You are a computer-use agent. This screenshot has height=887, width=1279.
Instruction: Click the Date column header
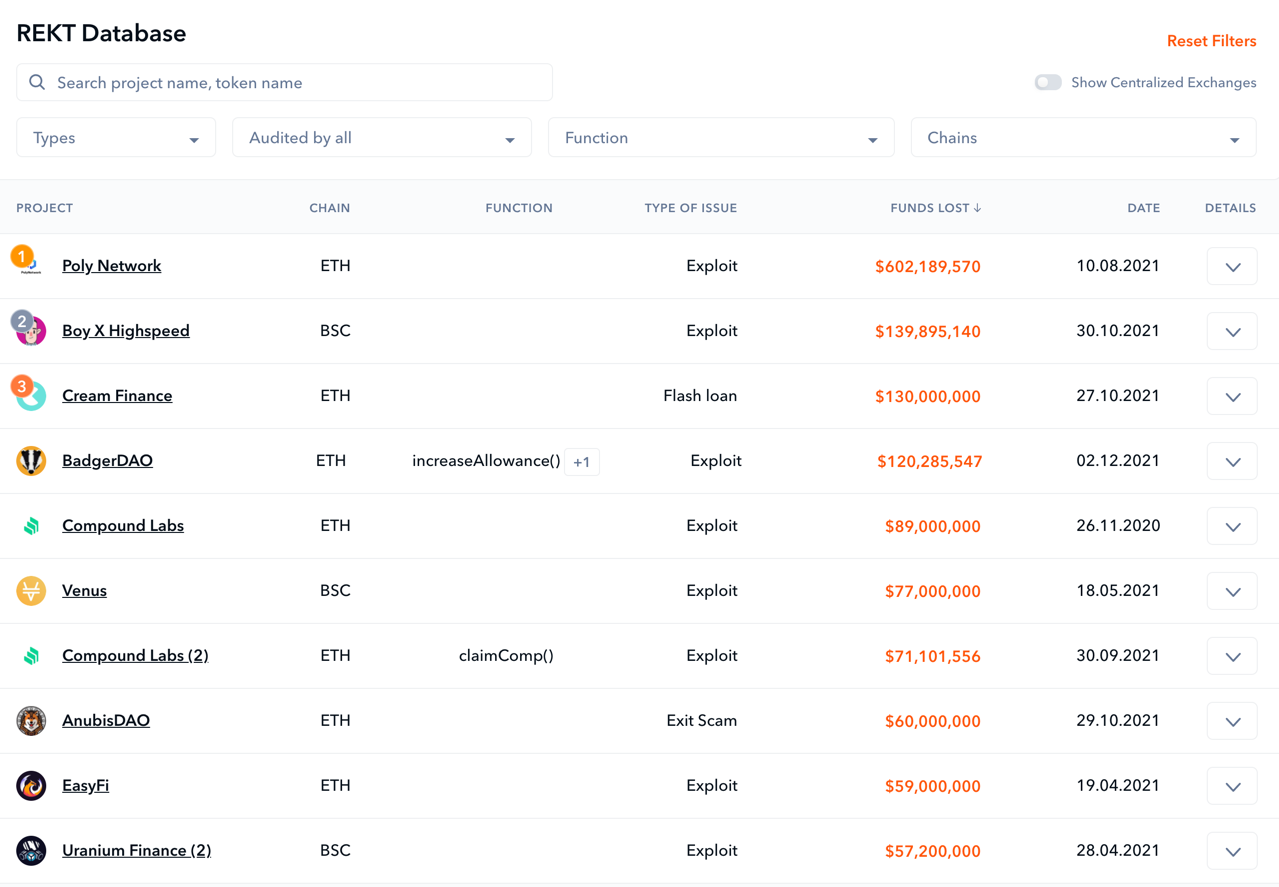tap(1143, 208)
